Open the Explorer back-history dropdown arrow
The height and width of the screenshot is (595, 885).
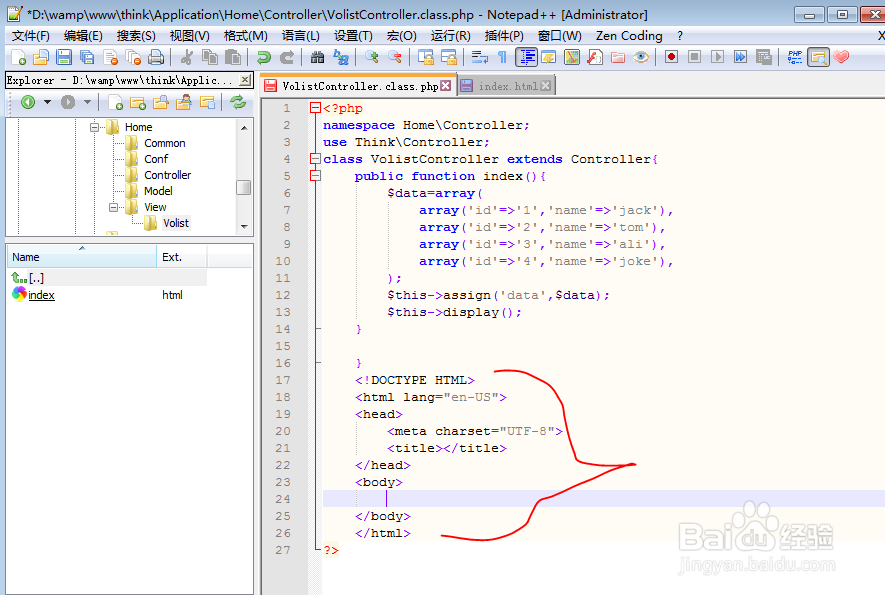pos(47,102)
